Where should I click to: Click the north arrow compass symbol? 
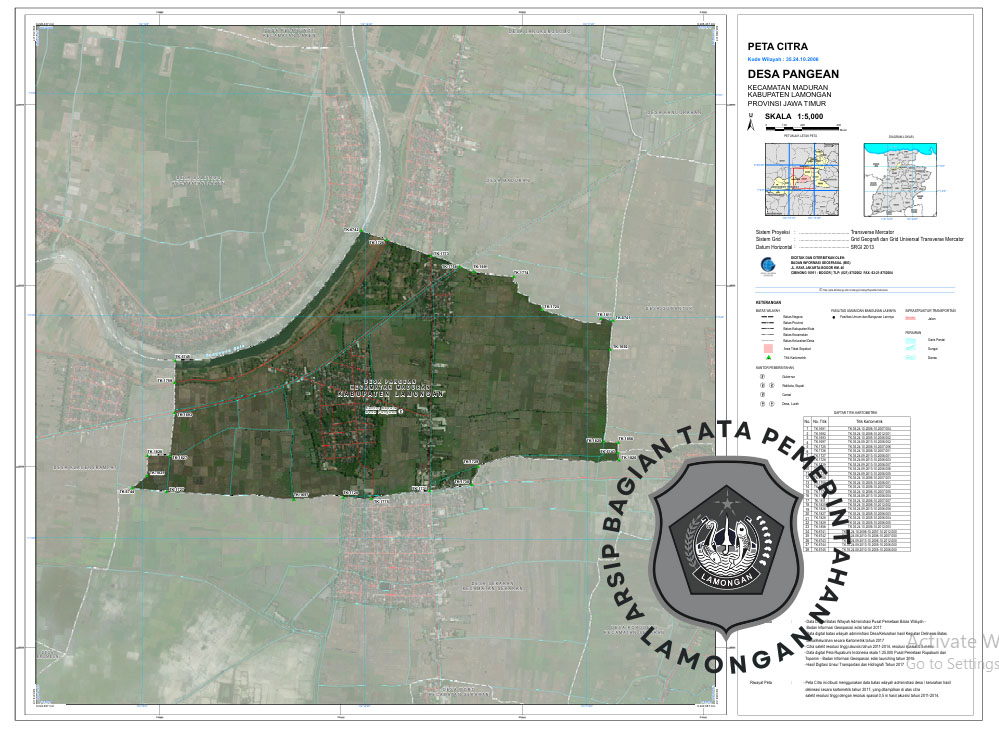[x=752, y=123]
